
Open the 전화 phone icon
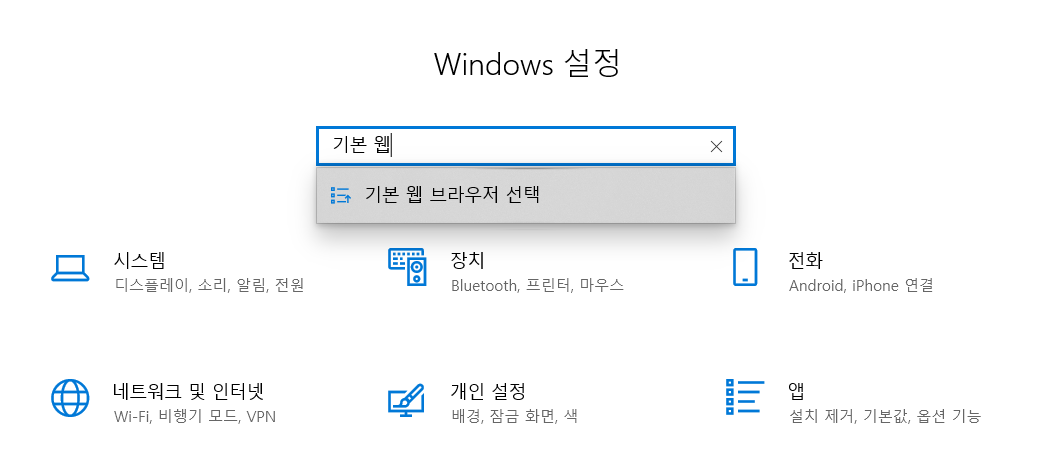pos(745,267)
